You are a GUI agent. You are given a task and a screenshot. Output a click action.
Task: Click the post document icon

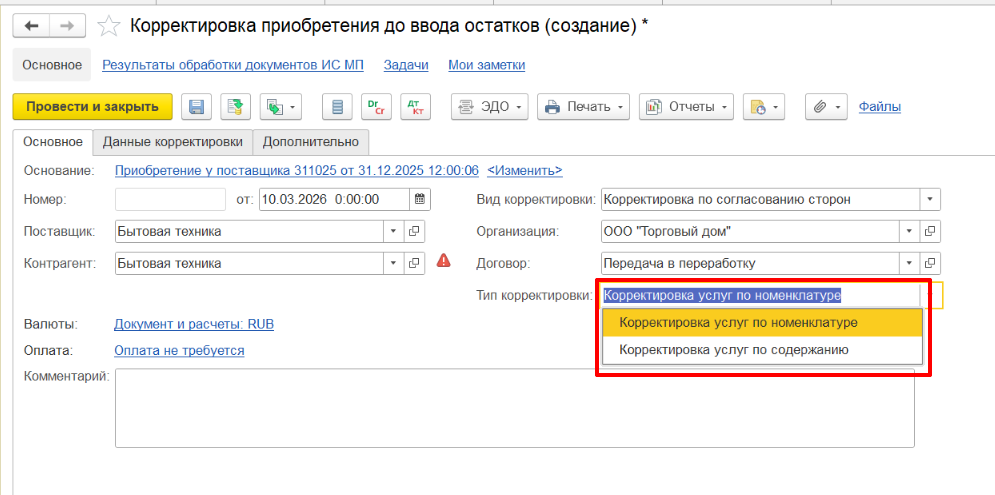click(x=236, y=107)
